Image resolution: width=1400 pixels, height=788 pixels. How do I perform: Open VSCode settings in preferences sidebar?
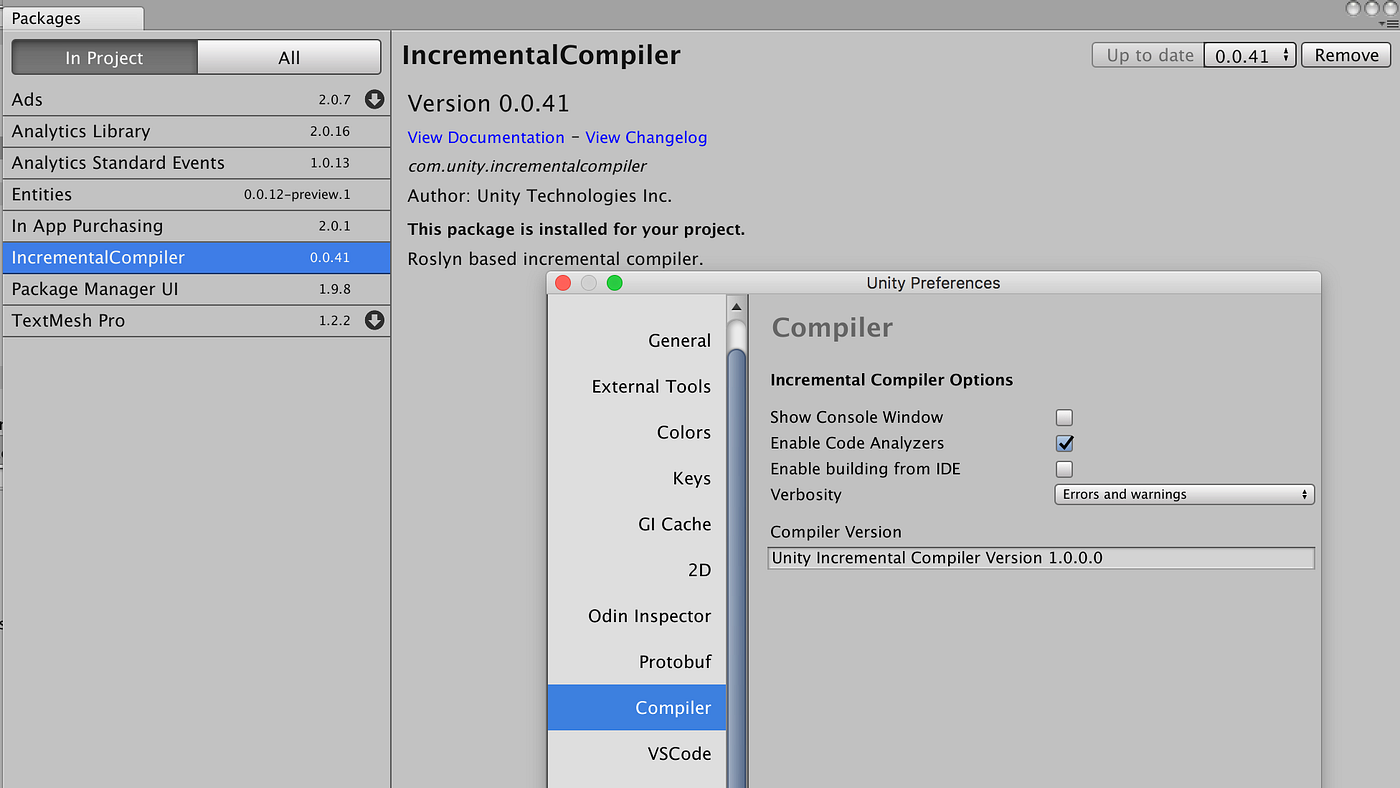[680, 753]
